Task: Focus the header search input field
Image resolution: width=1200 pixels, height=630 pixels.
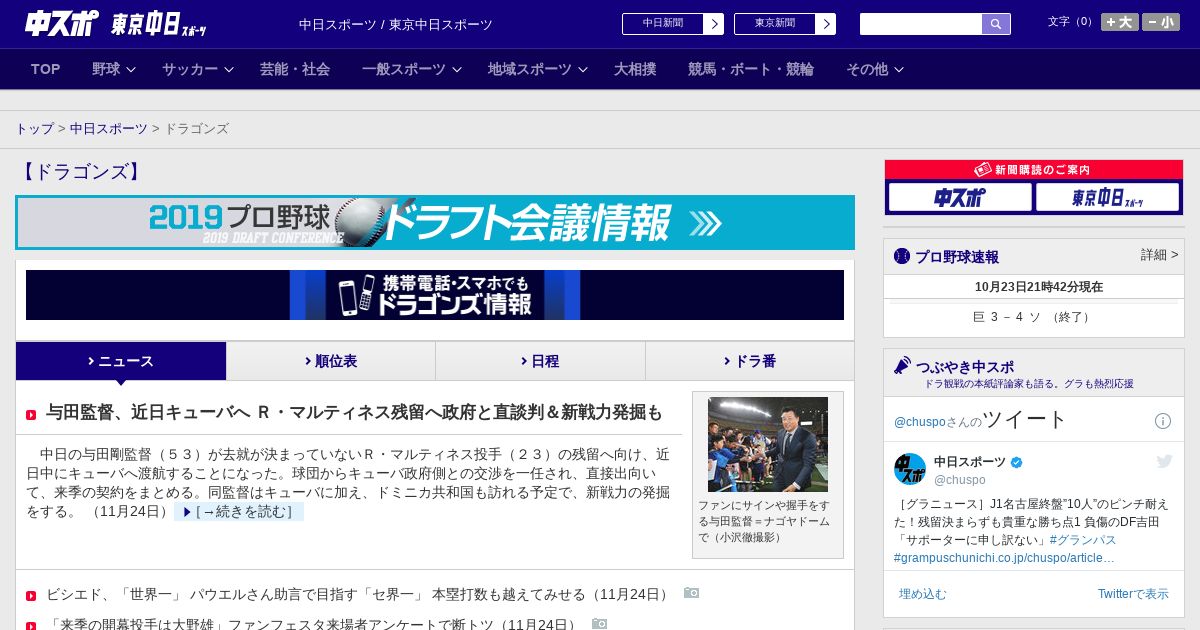Action: coord(921,24)
